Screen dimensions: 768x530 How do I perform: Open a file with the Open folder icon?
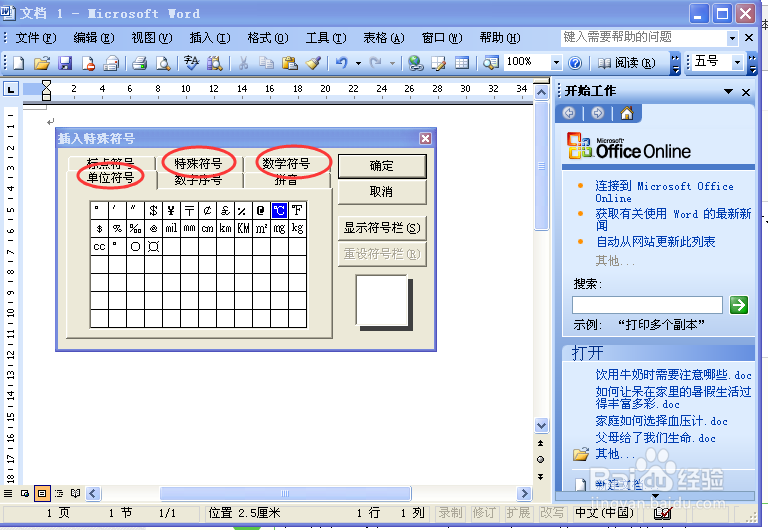[42, 63]
